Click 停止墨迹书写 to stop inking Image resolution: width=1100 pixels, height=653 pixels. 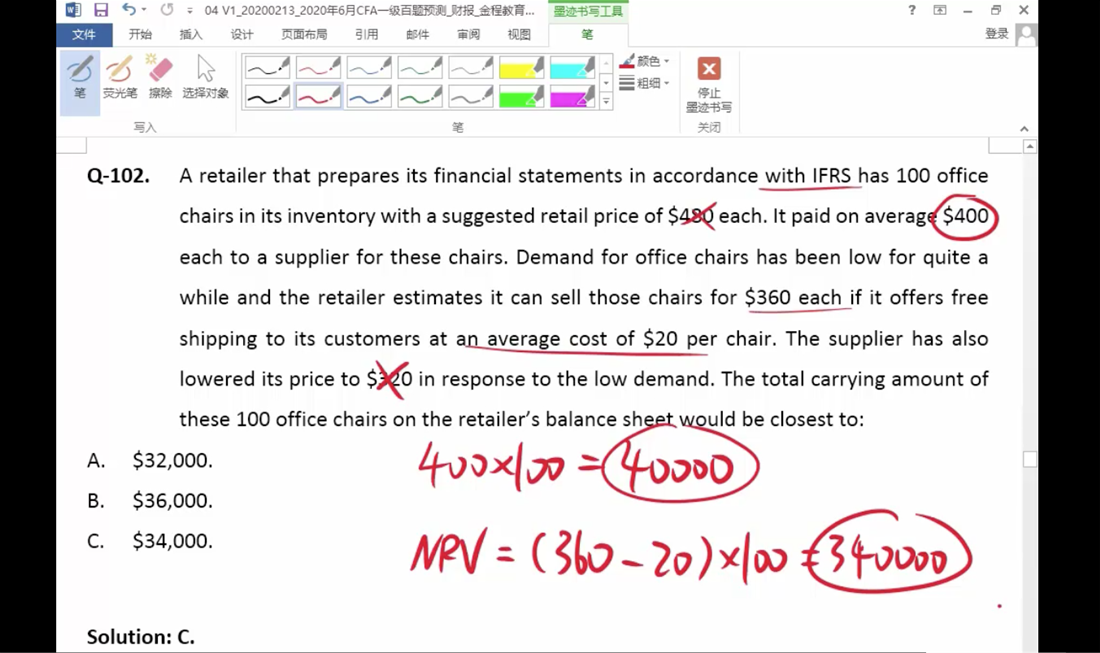tap(708, 83)
